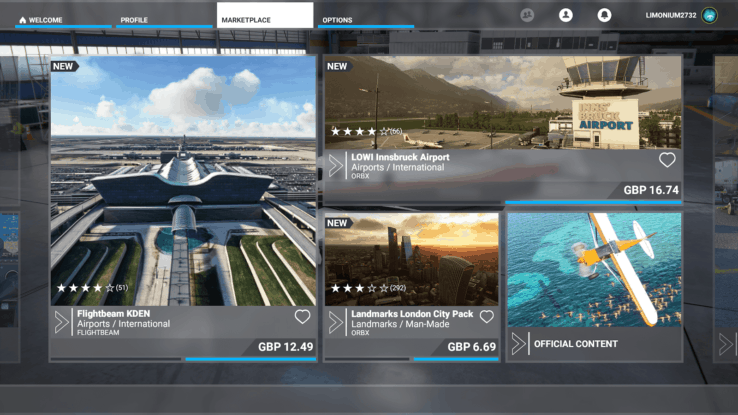738x415 pixels.
Task: Click the home icon on Welcome tab
Action: pos(23,20)
